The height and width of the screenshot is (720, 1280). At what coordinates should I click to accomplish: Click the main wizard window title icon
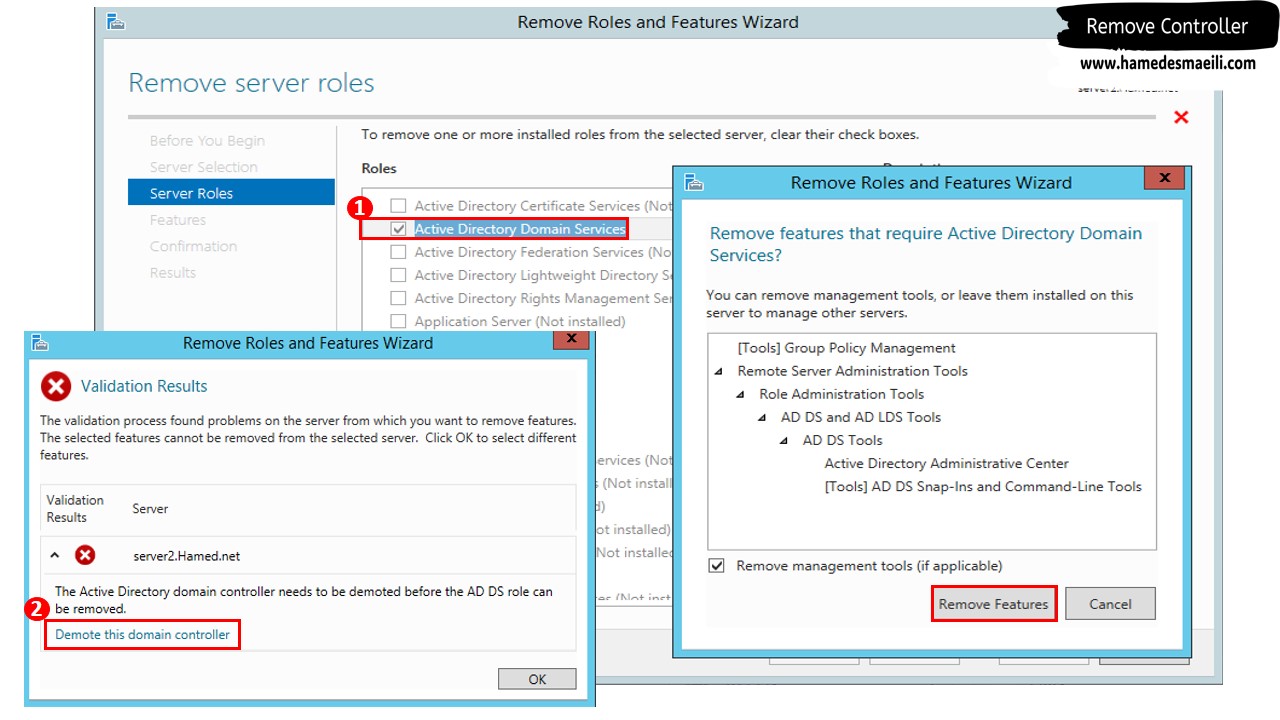116,22
